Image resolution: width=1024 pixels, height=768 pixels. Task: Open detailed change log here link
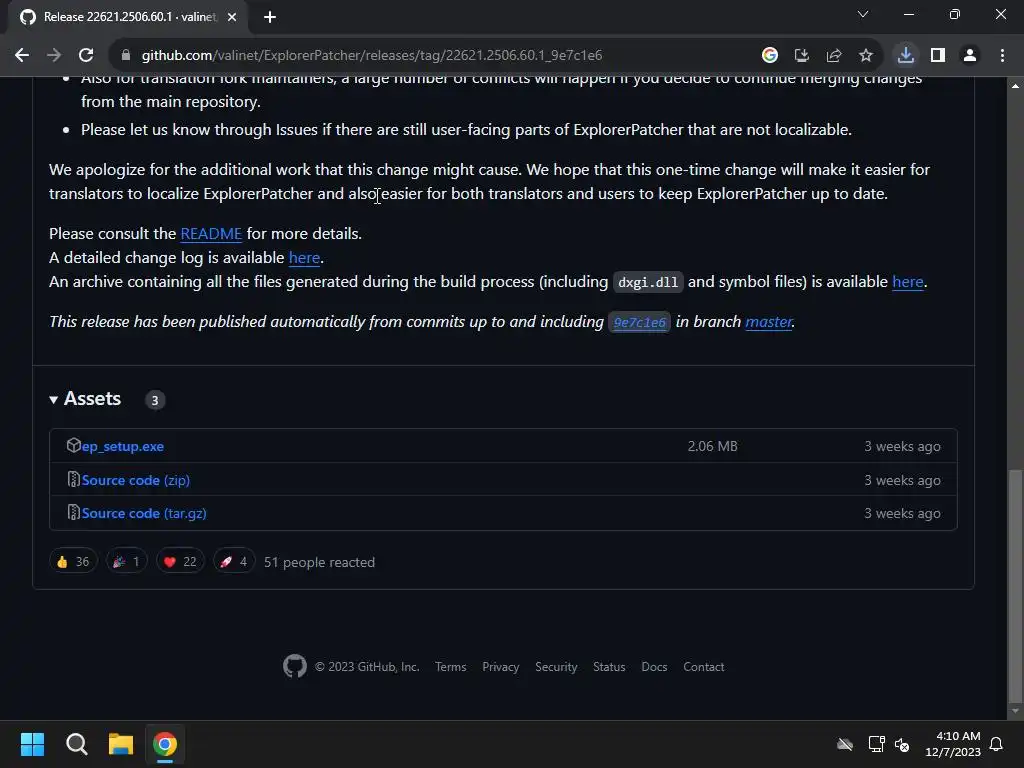pyautogui.click(x=304, y=258)
